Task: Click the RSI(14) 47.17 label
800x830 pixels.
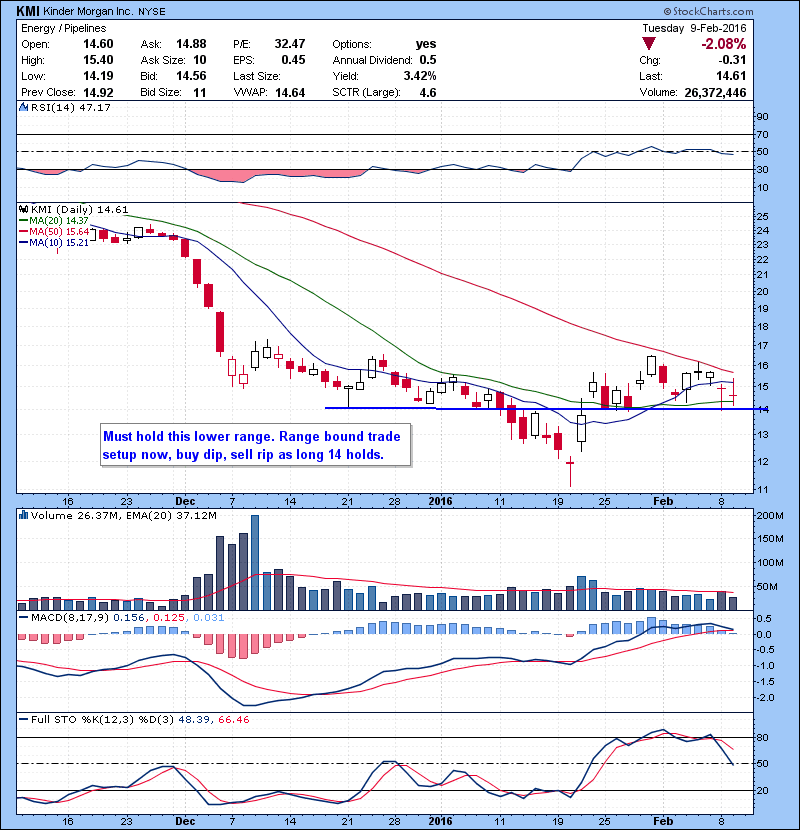Action: coord(71,107)
